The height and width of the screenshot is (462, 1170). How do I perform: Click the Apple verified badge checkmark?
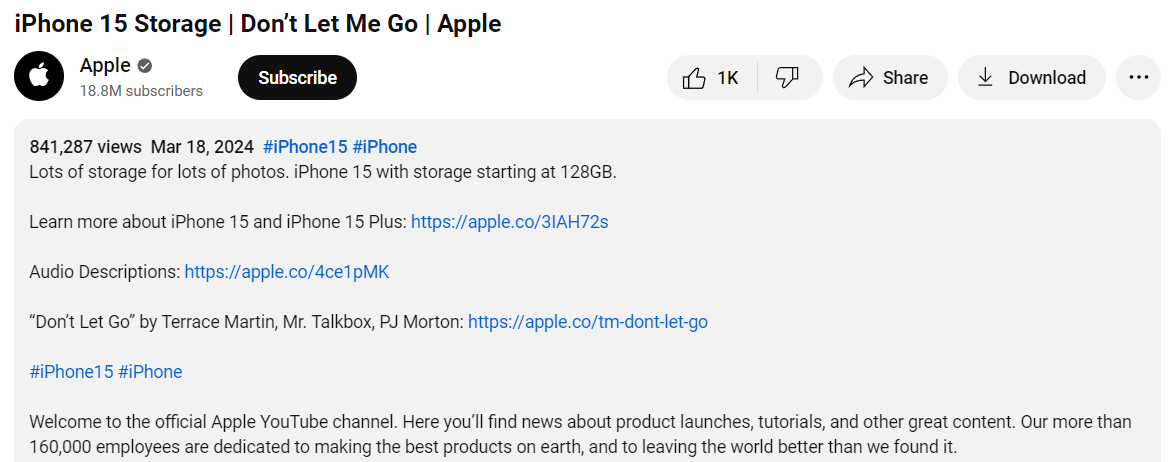[x=145, y=66]
